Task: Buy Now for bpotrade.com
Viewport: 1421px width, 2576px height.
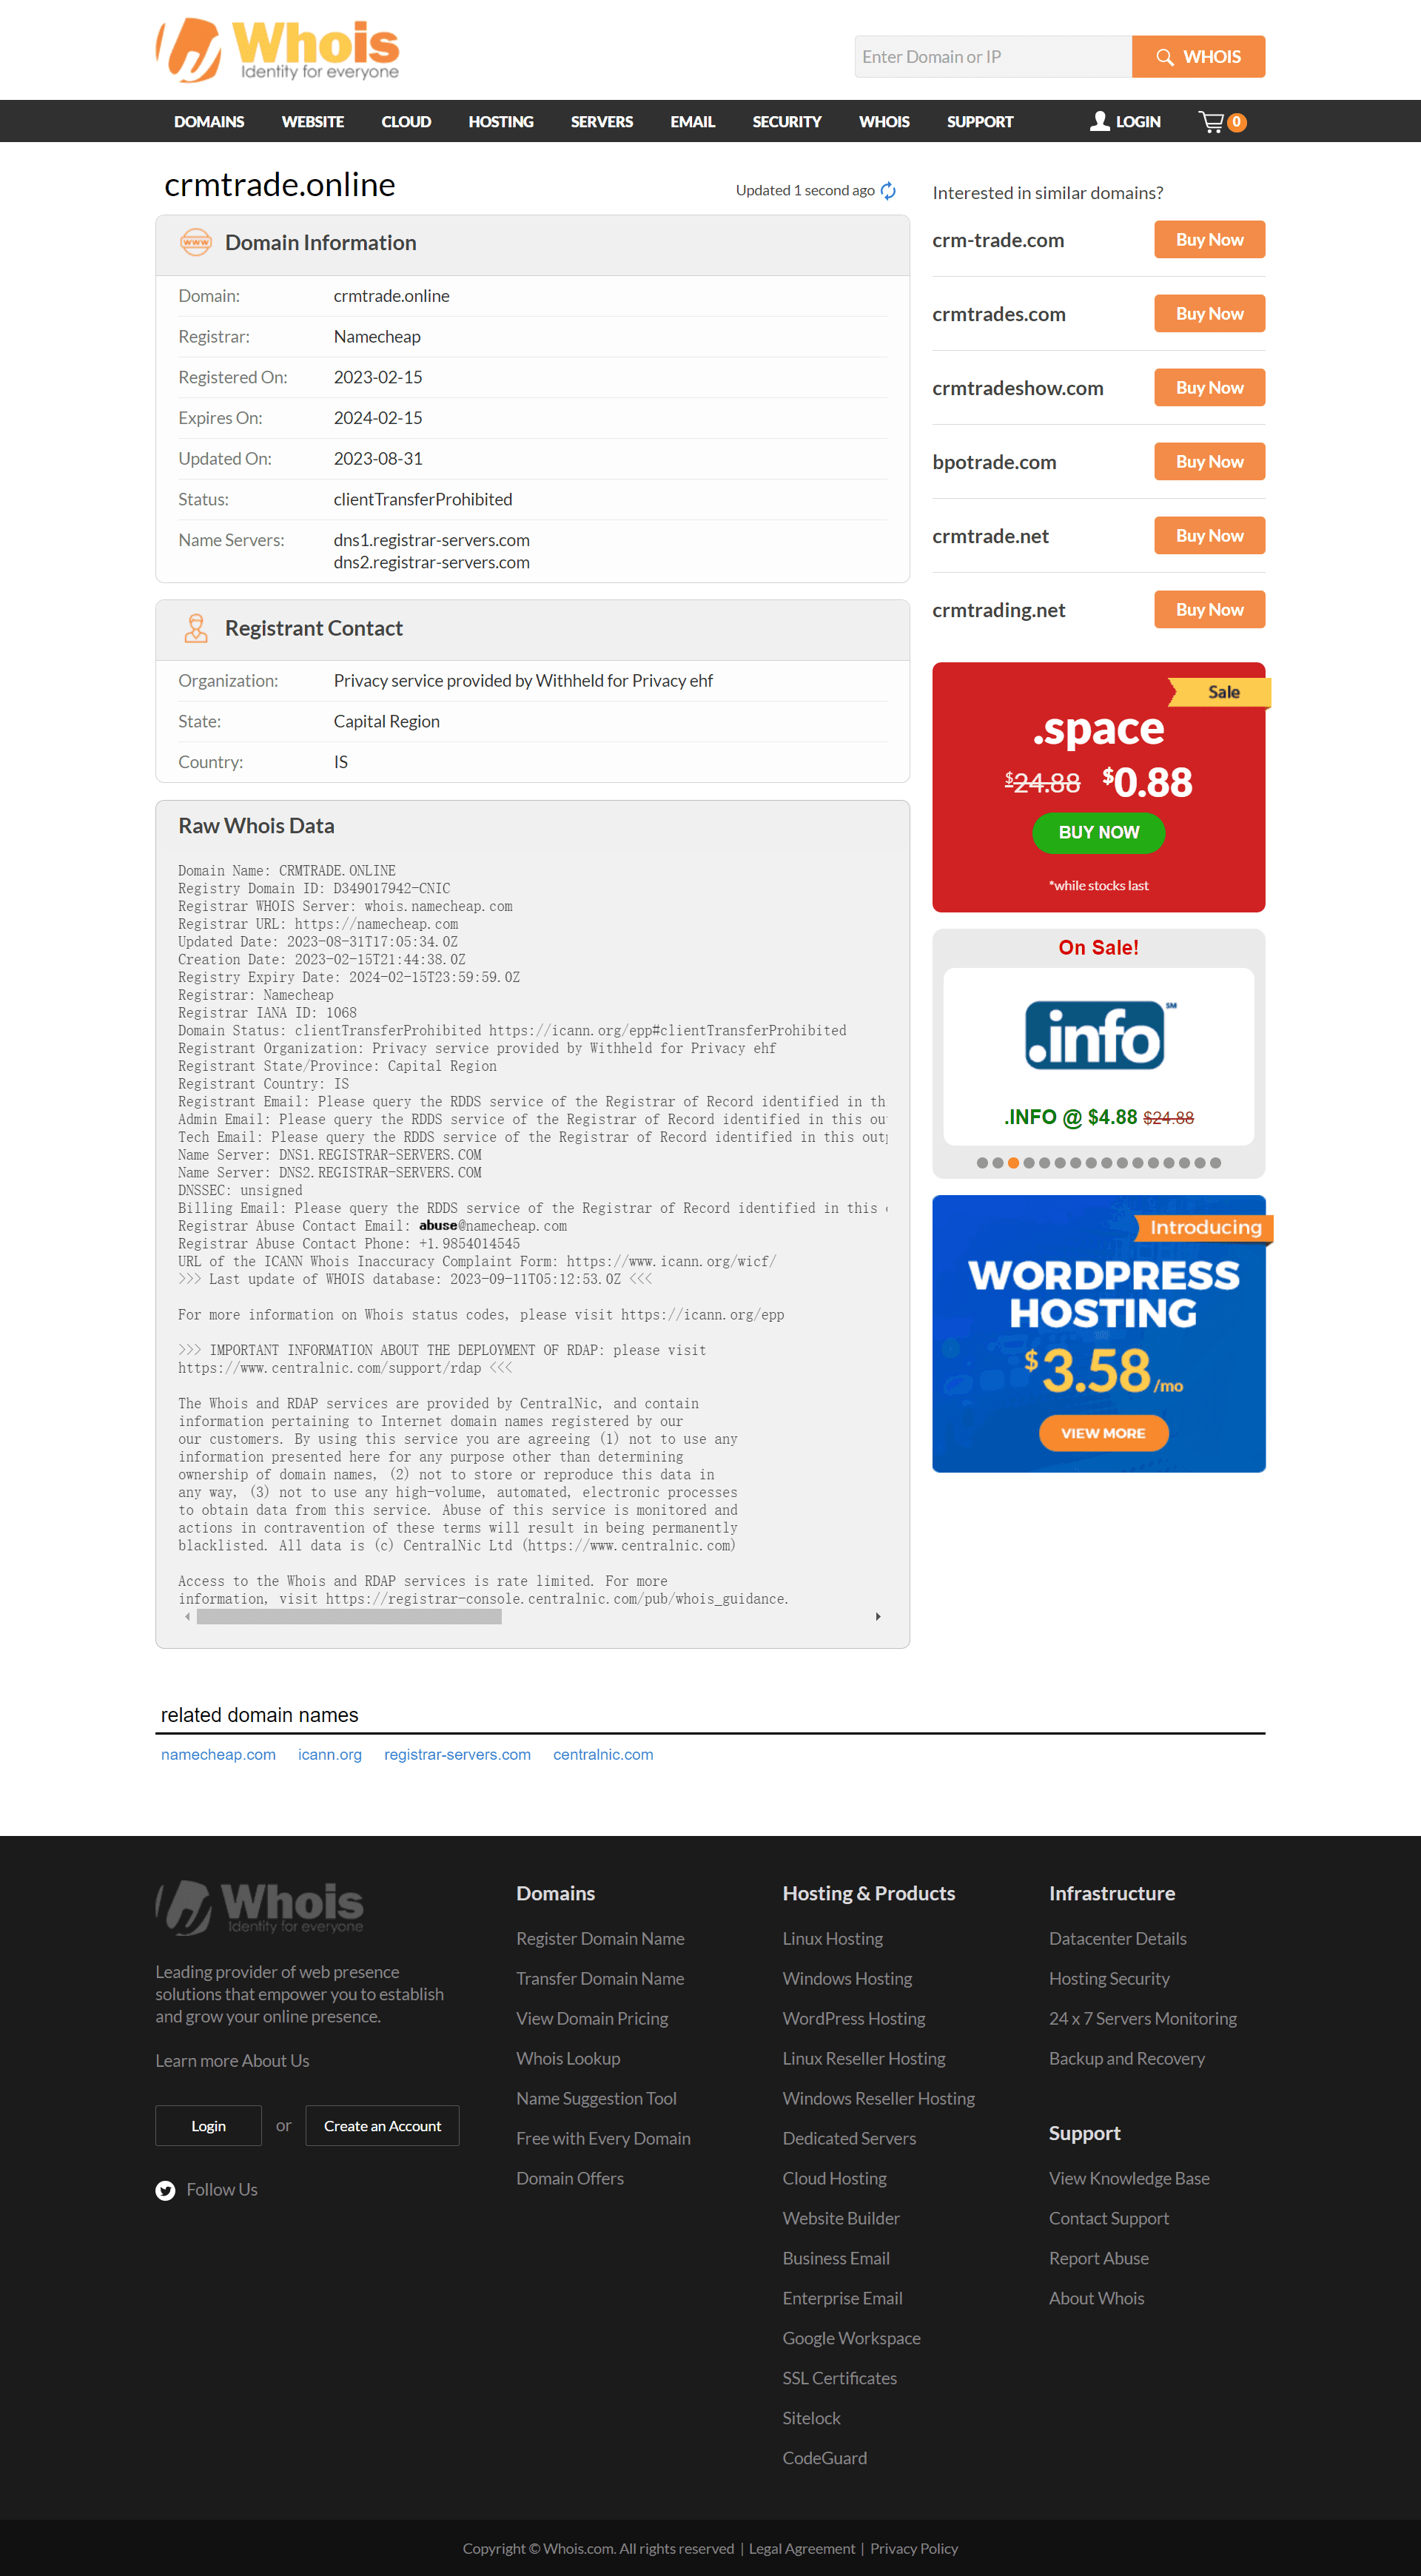Action: coord(1209,462)
